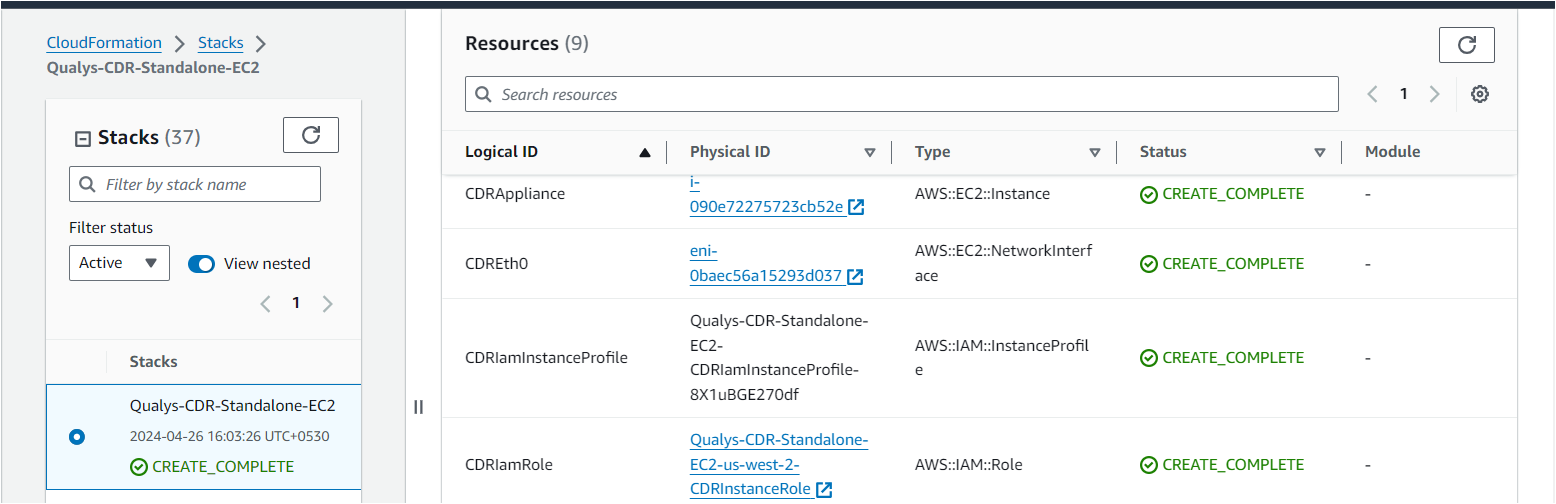Navigate to CloudFormation breadcrumb
This screenshot has width=1556, height=504.
coord(104,43)
